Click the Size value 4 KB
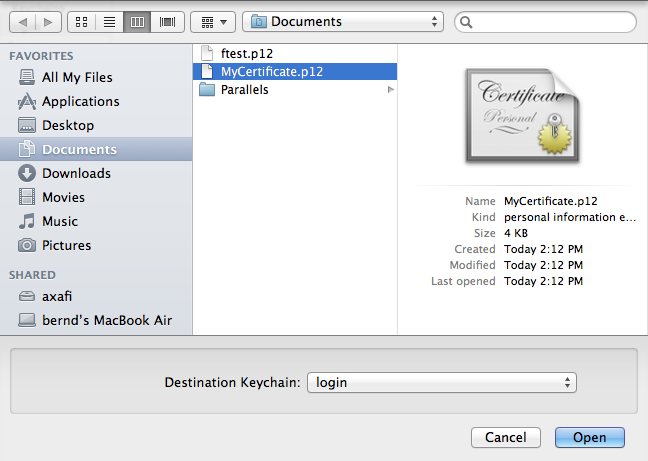The image size is (648, 461). (516, 233)
